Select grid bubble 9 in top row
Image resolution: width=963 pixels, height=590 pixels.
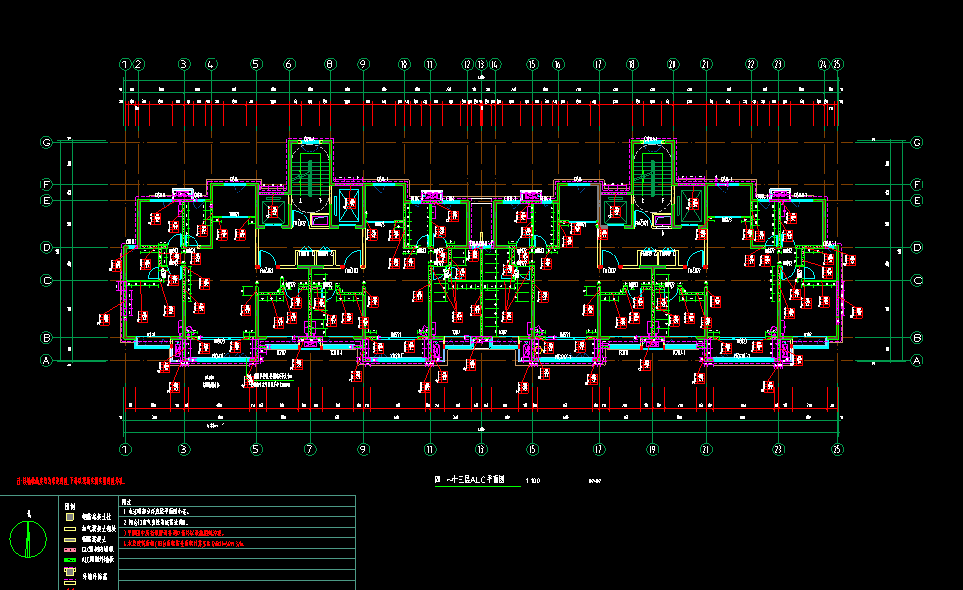363,64
